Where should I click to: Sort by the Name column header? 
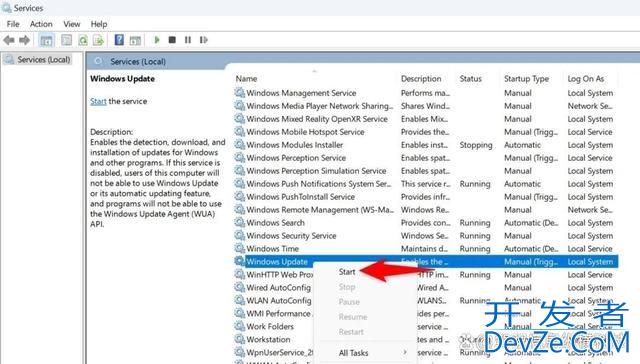click(x=246, y=79)
